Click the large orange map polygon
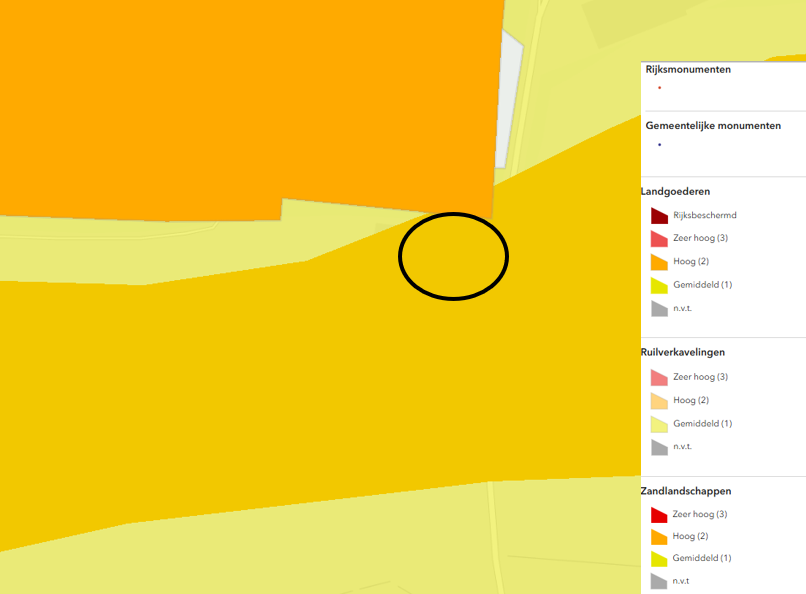This screenshot has width=806, height=594. pos(250,100)
